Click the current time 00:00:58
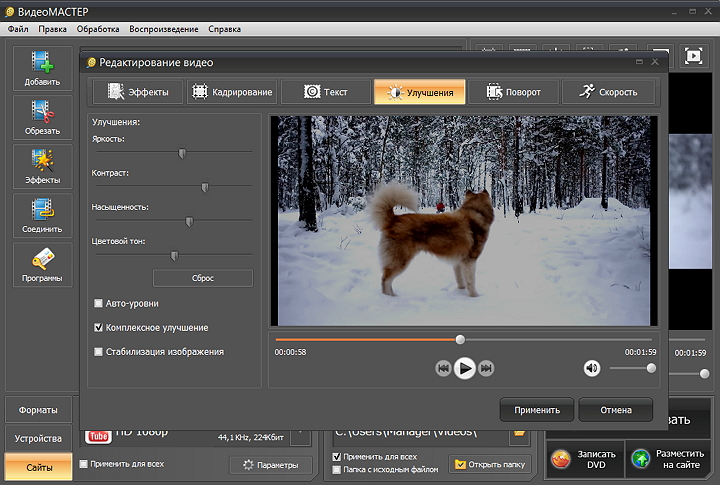 [290, 352]
